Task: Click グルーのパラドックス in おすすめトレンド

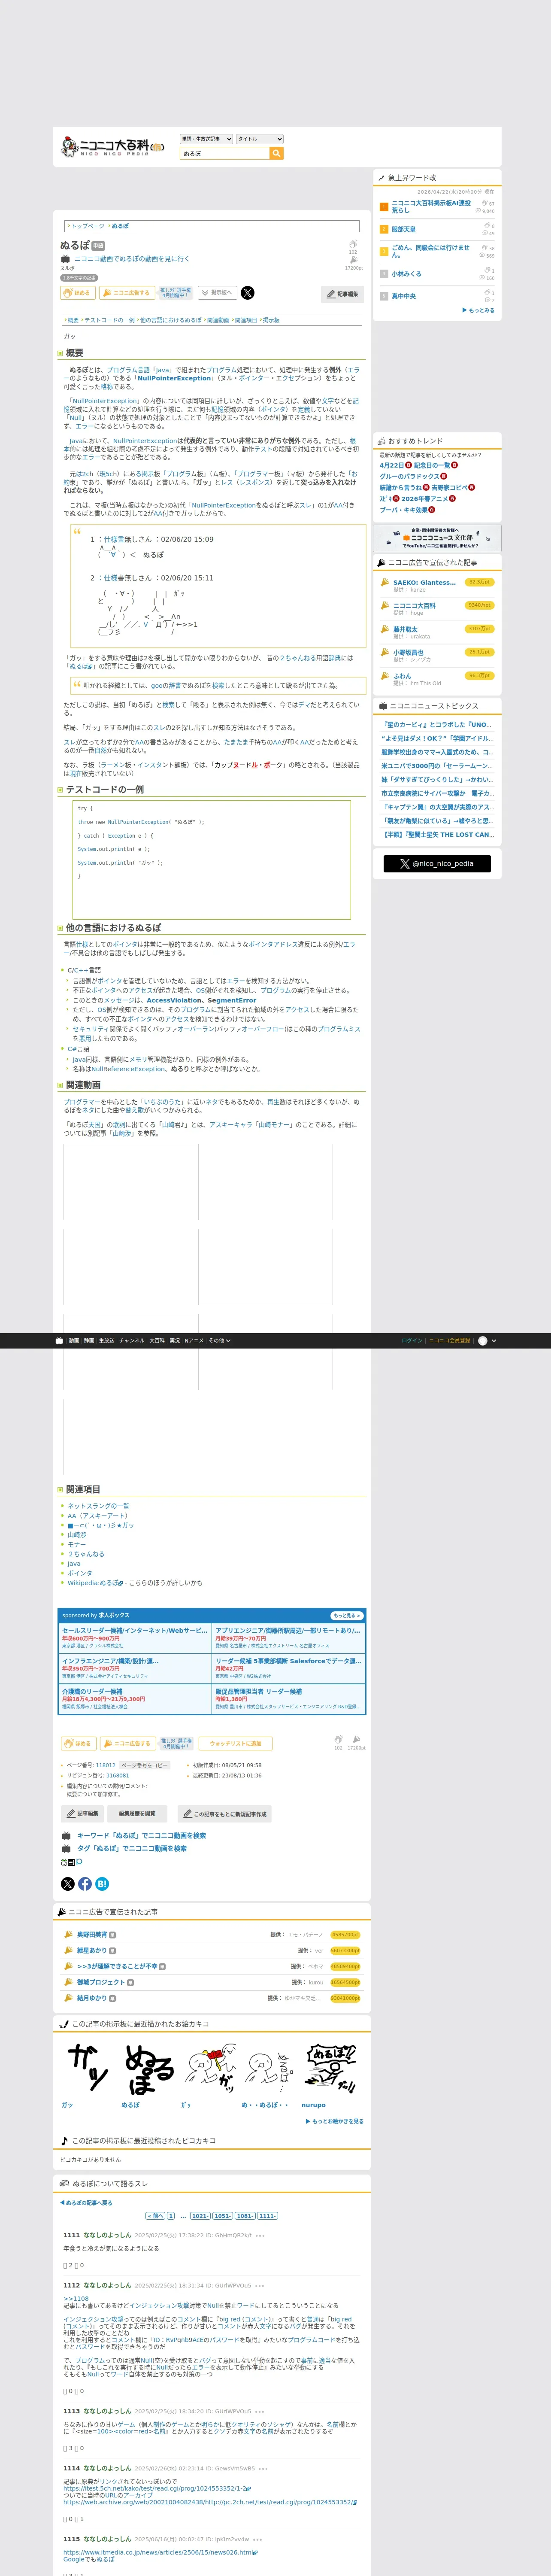Action: [410, 476]
